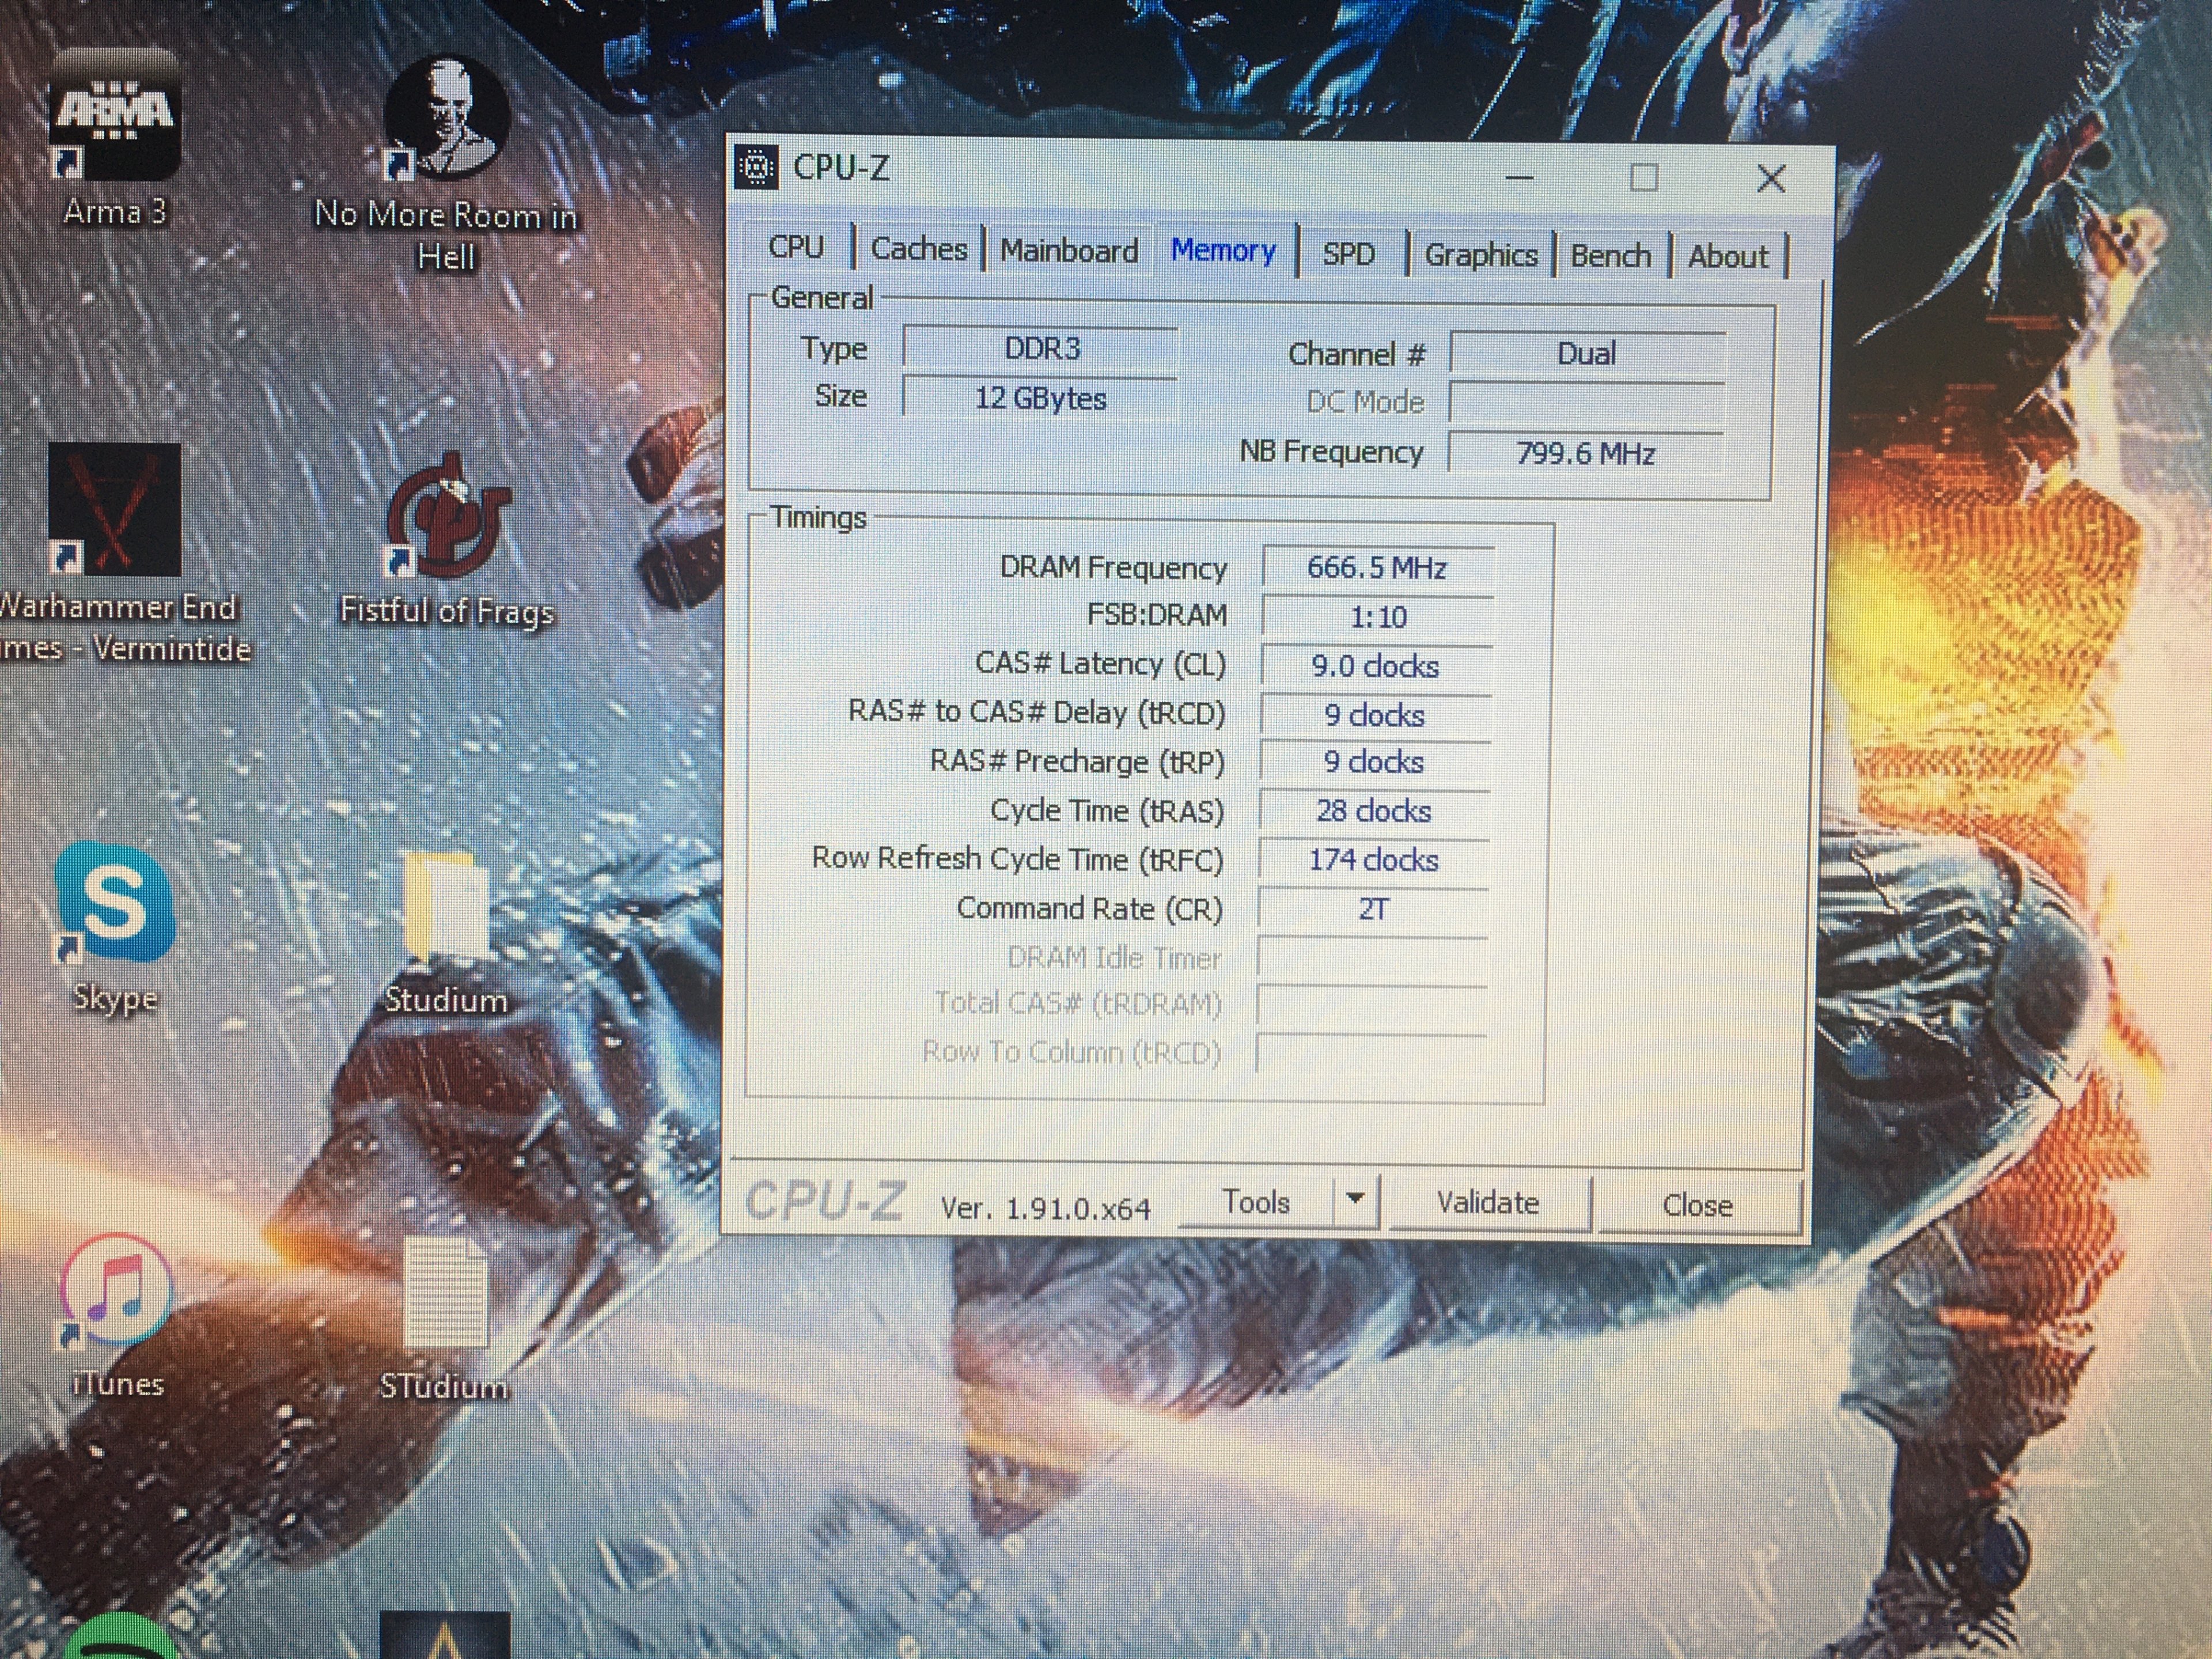
Task: Open the Skype desktop icon
Action: point(114,905)
